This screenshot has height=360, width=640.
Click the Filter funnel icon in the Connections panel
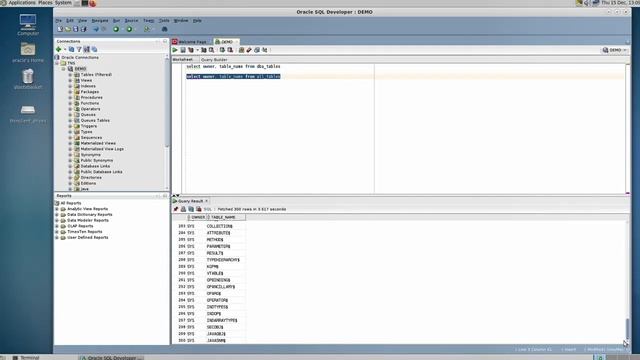[x=79, y=49]
